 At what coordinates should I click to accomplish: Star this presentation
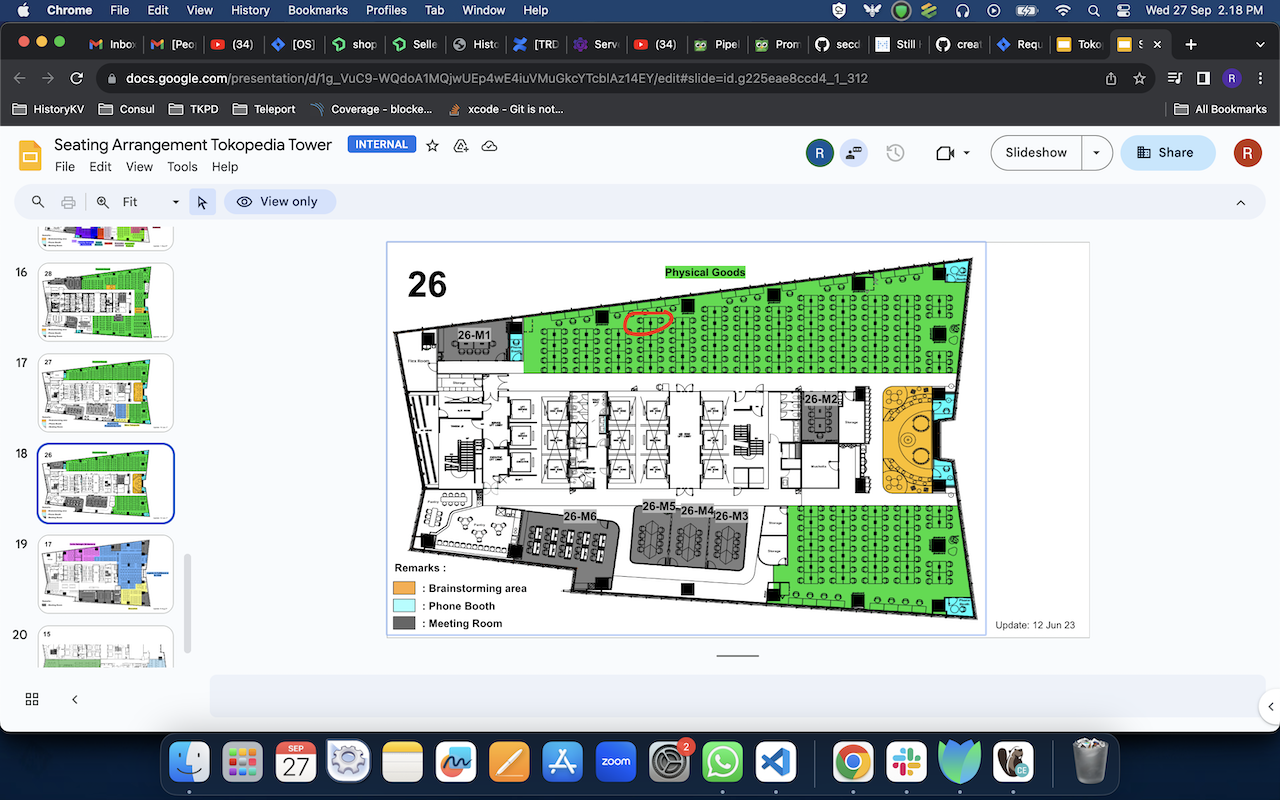tap(432, 146)
